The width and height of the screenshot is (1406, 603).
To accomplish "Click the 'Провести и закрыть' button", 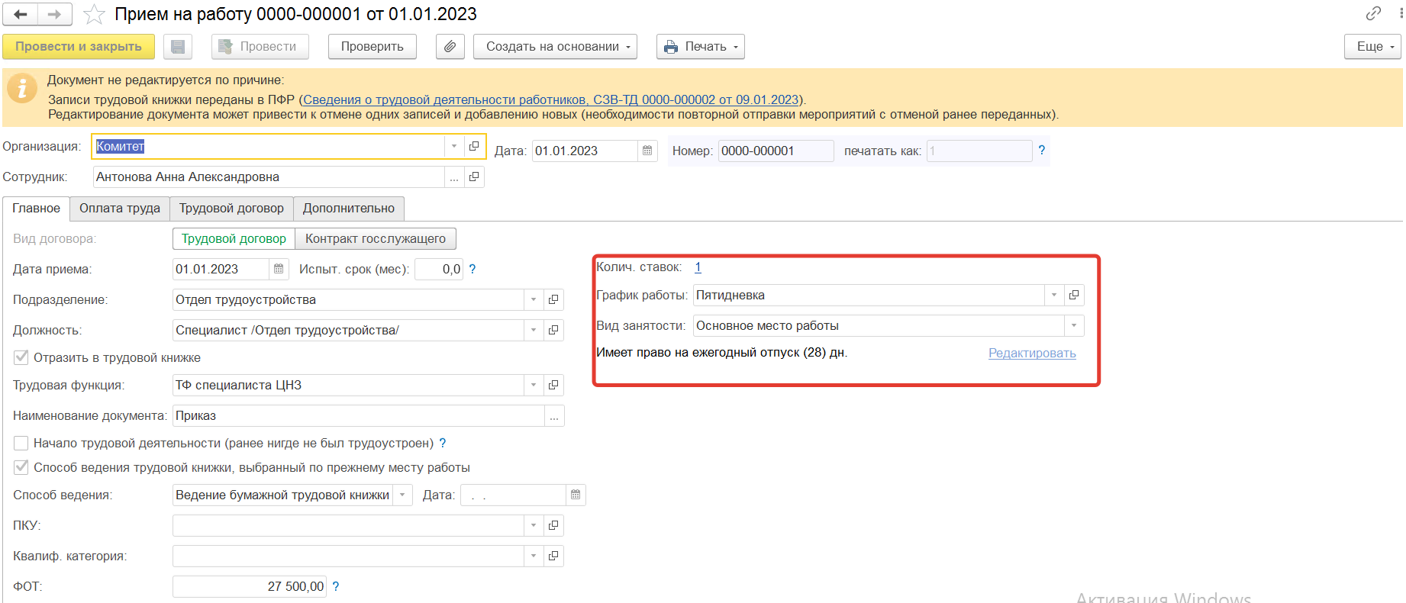I will [78, 46].
